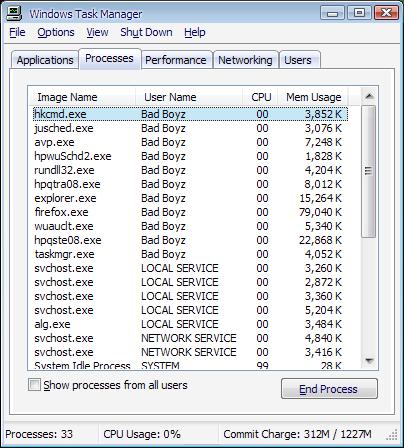Open the Shut Down menu
This screenshot has width=404, height=448.
(x=146, y=32)
